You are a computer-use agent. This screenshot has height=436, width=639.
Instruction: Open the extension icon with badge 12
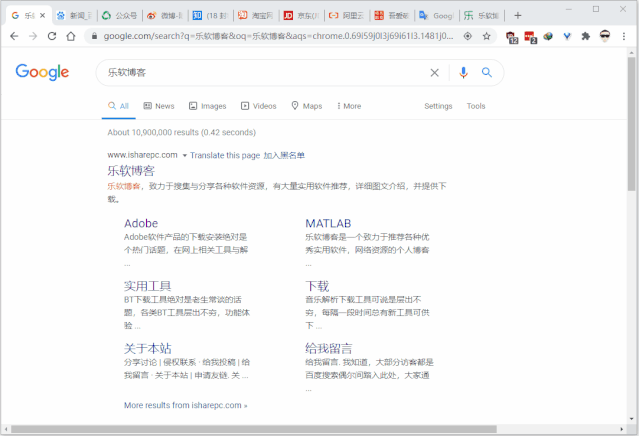coord(512,37)
